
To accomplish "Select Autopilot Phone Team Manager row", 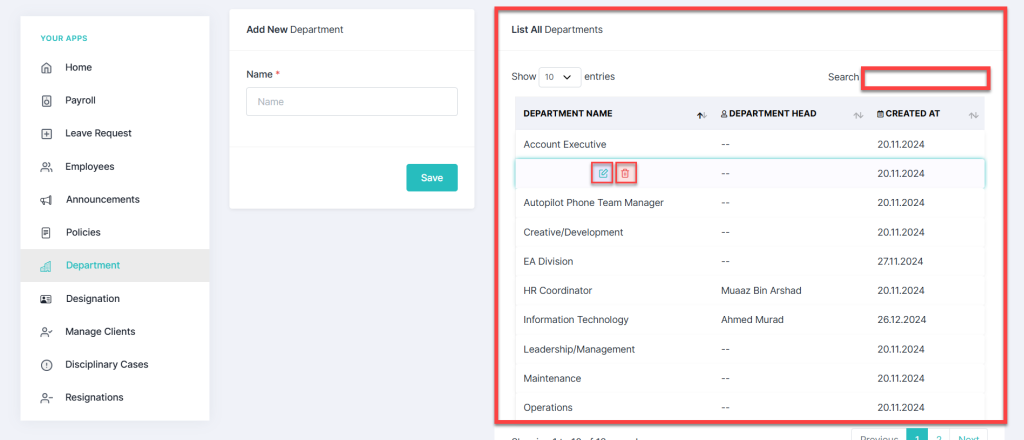I will 750,203.
